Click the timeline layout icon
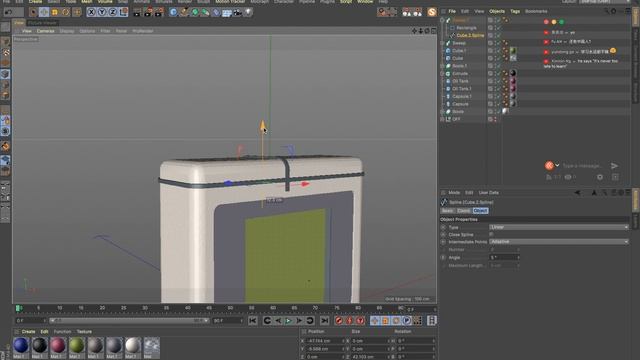 [x=432, y=321]
